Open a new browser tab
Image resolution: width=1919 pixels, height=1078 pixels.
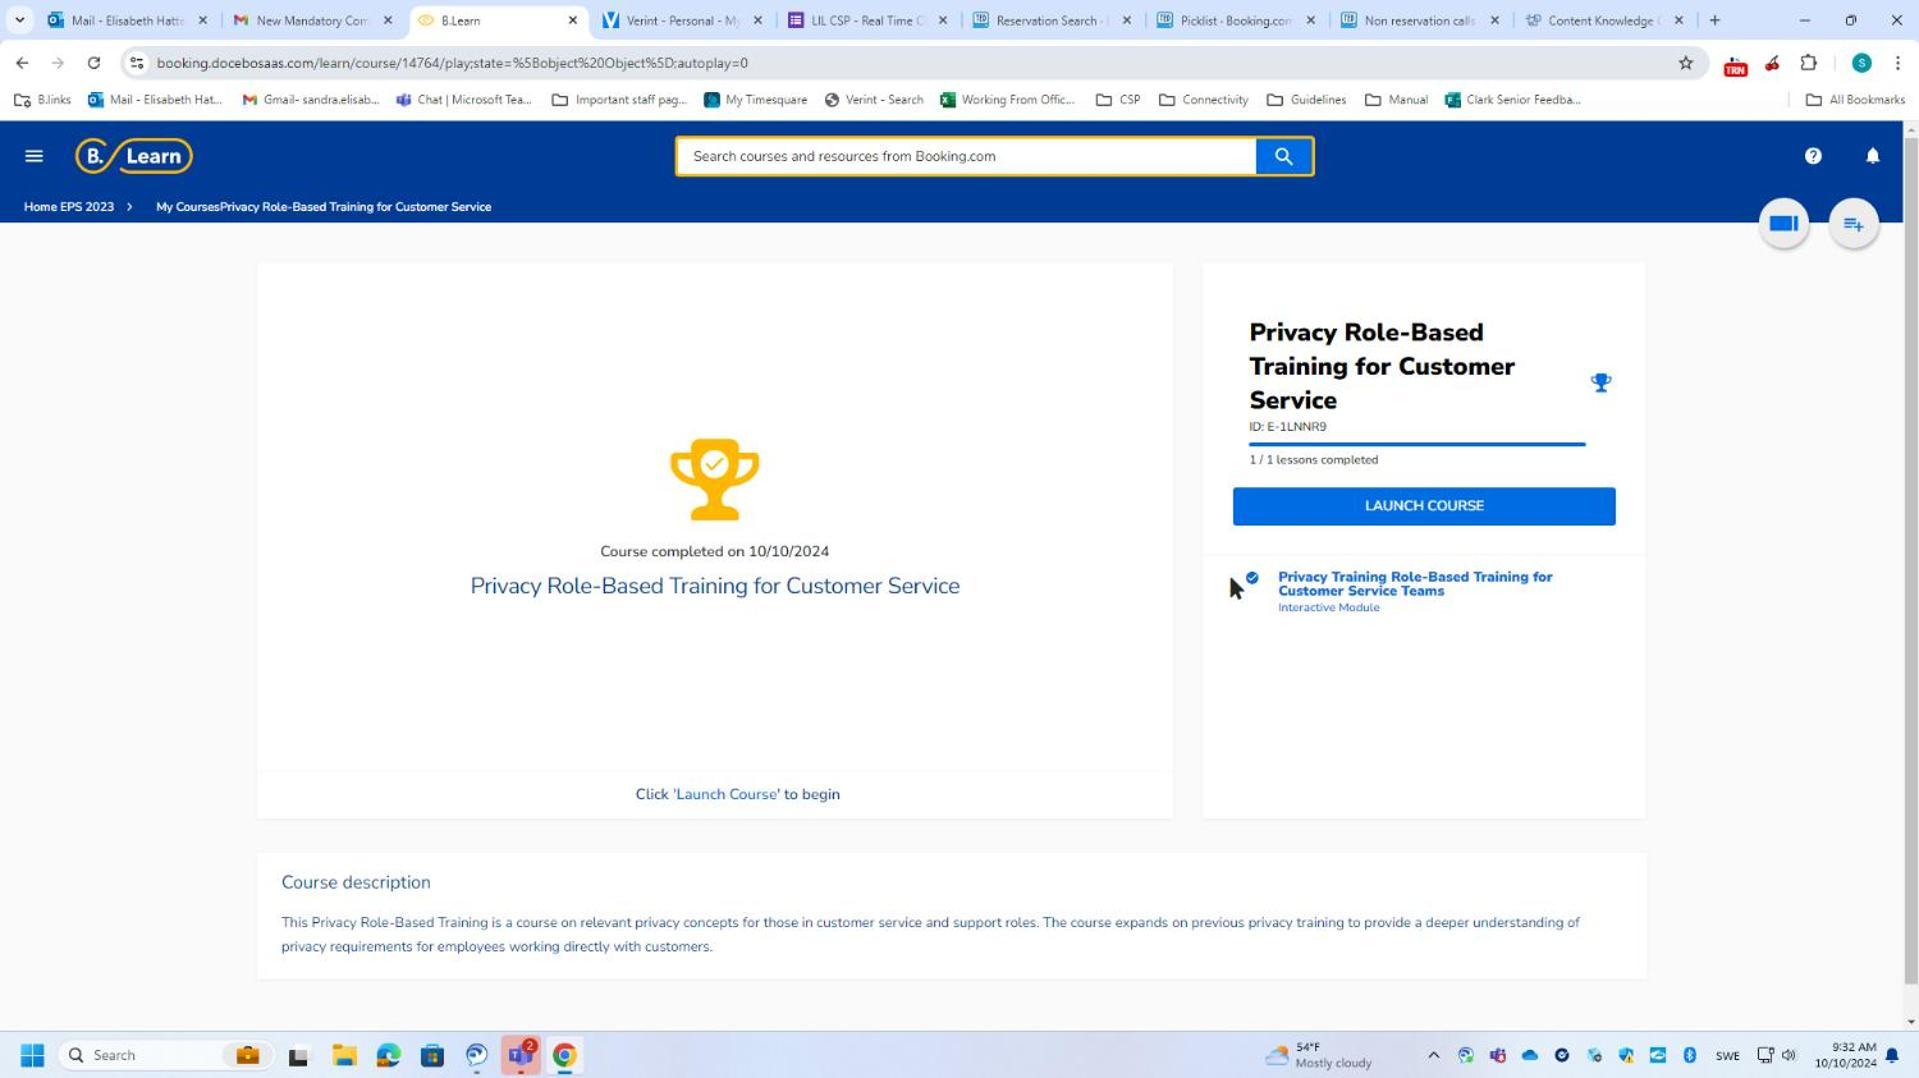(1715, 20)
